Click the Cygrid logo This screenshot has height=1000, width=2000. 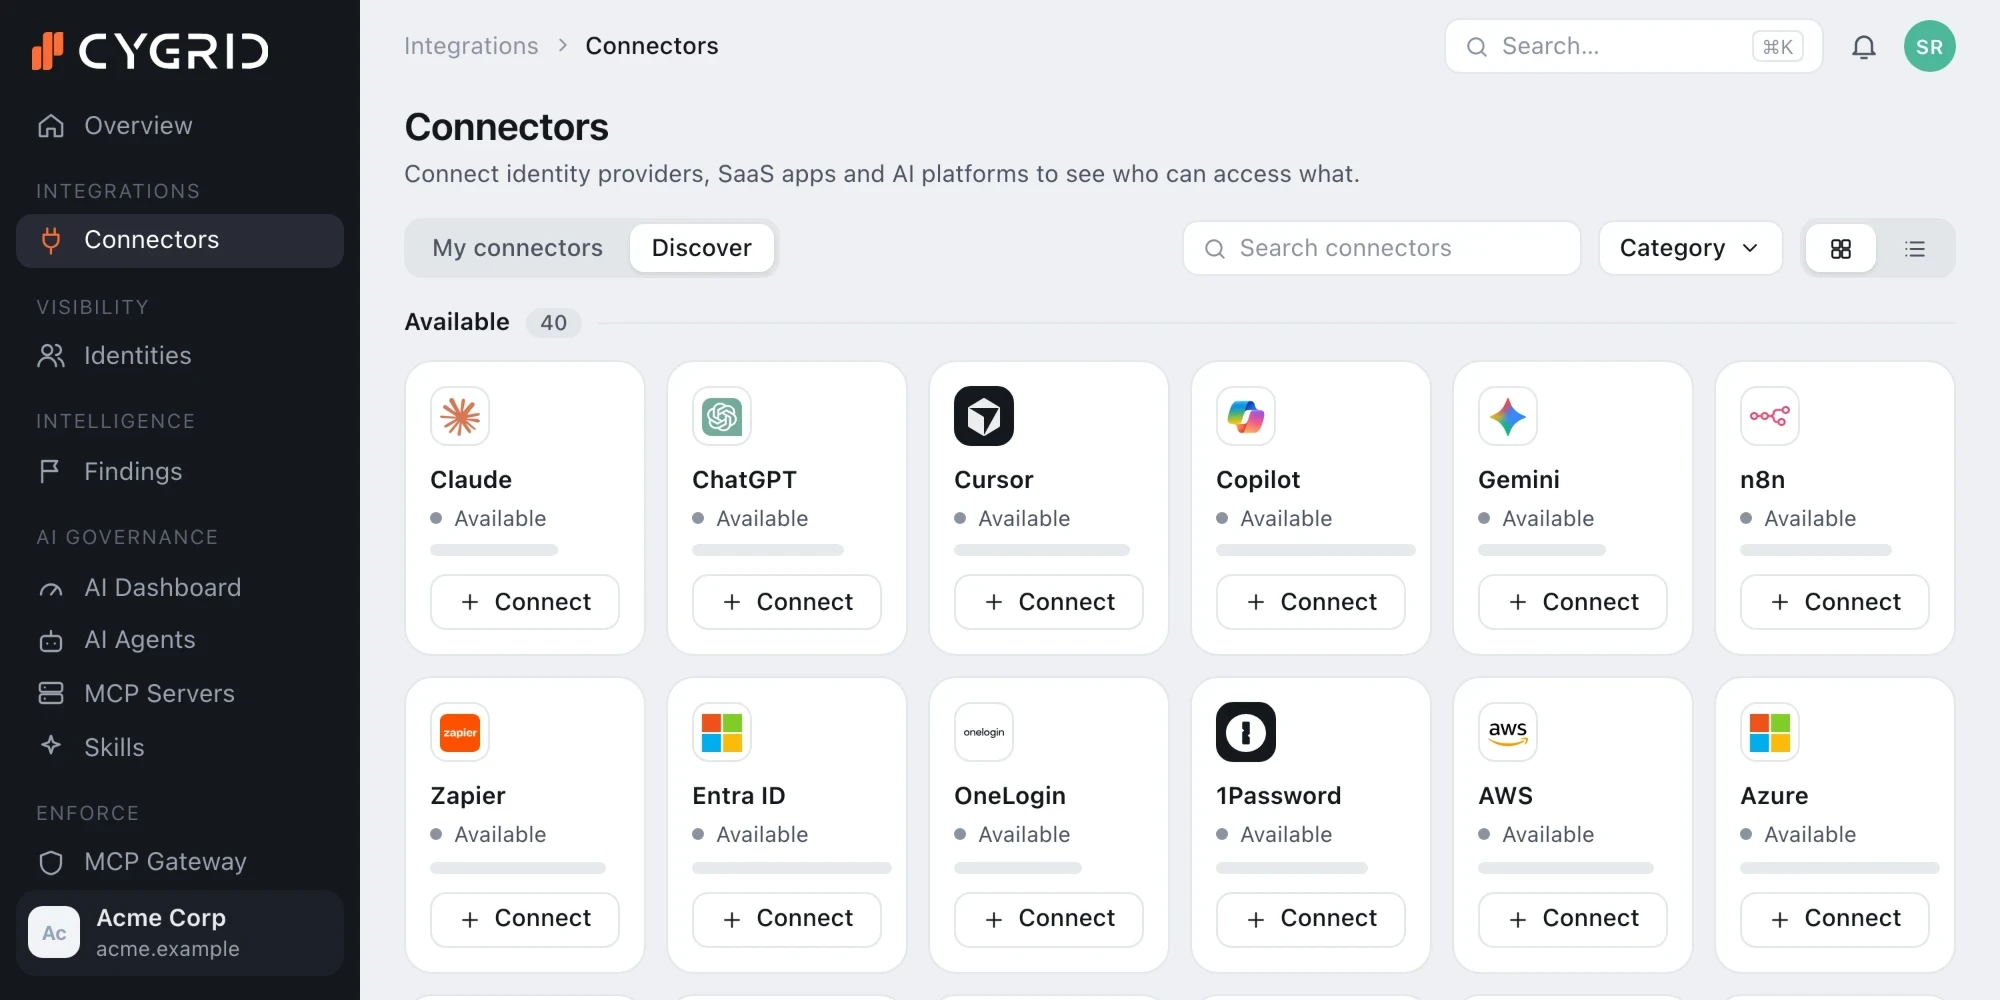(x=150, y=51)
